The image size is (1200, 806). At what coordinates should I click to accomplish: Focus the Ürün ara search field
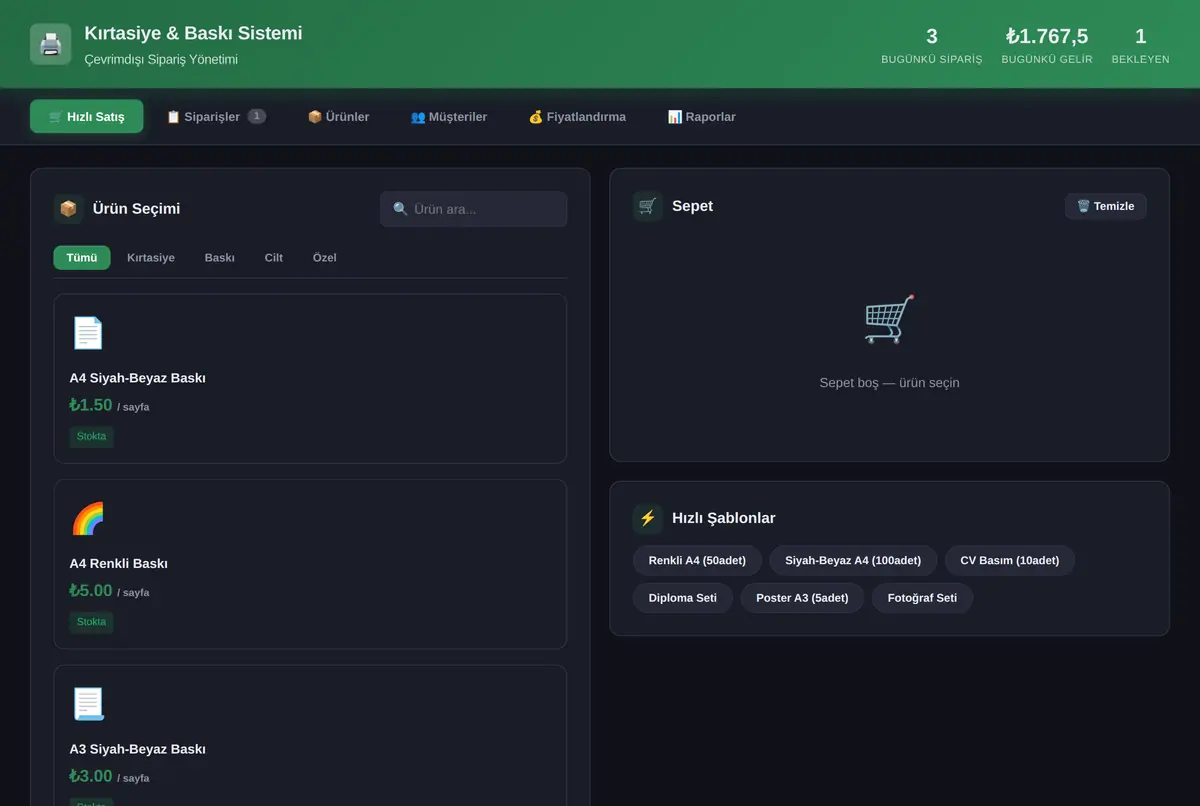pyautogui.click(x=473, y=209)
